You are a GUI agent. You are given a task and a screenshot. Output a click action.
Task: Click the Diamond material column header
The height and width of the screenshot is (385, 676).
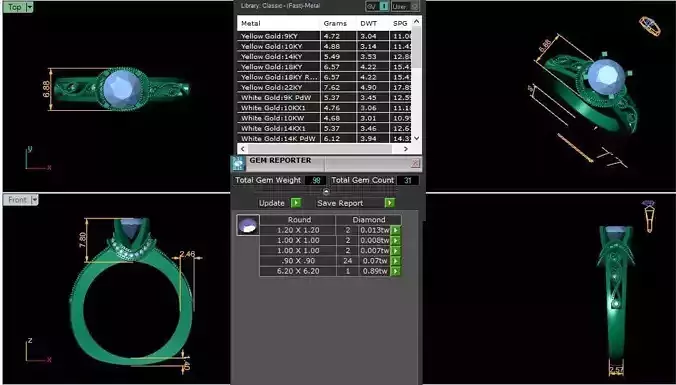[x=369, y=219]
